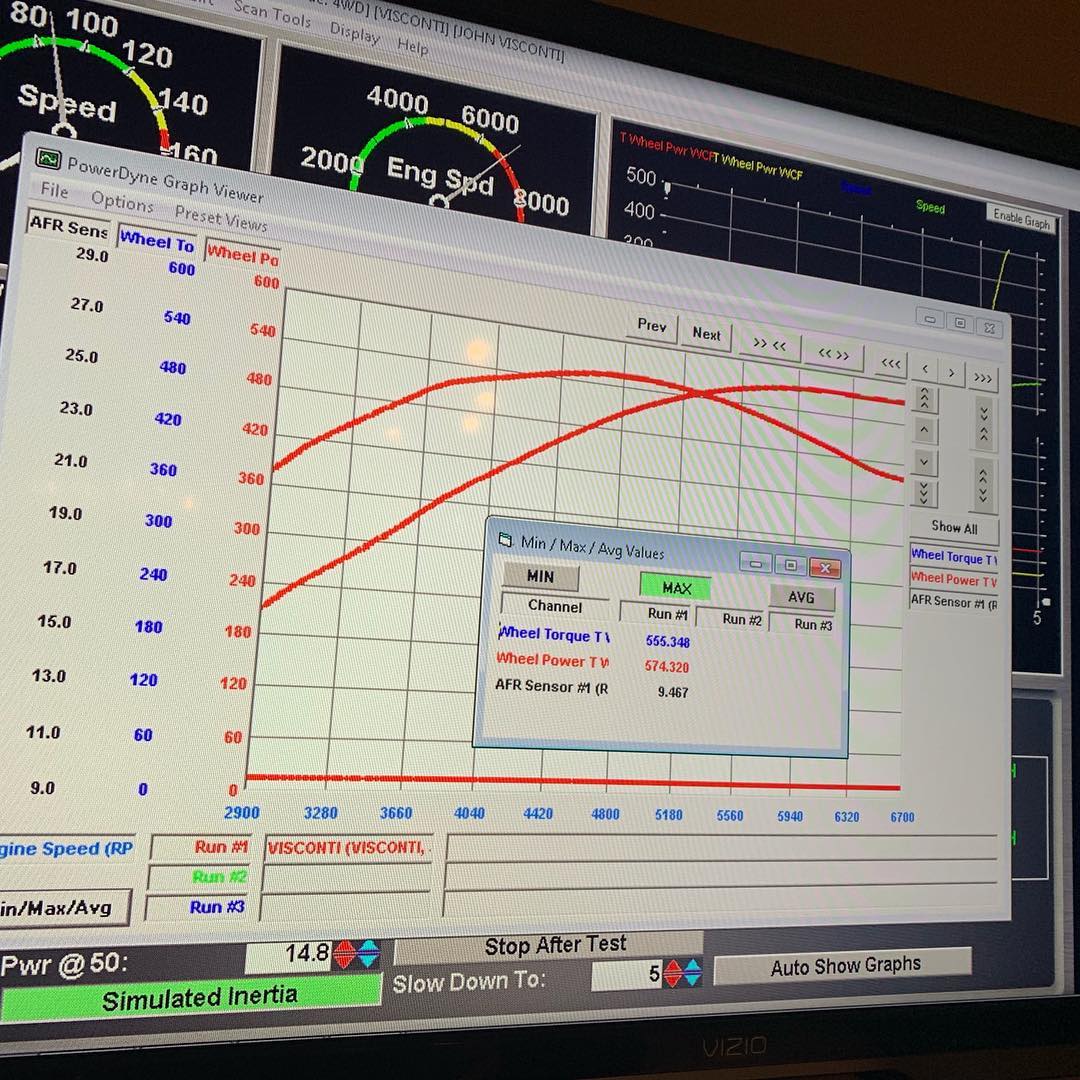Click the Next button above the graph
Screen dimensions: 1080x1080
(x=706, y=335)
